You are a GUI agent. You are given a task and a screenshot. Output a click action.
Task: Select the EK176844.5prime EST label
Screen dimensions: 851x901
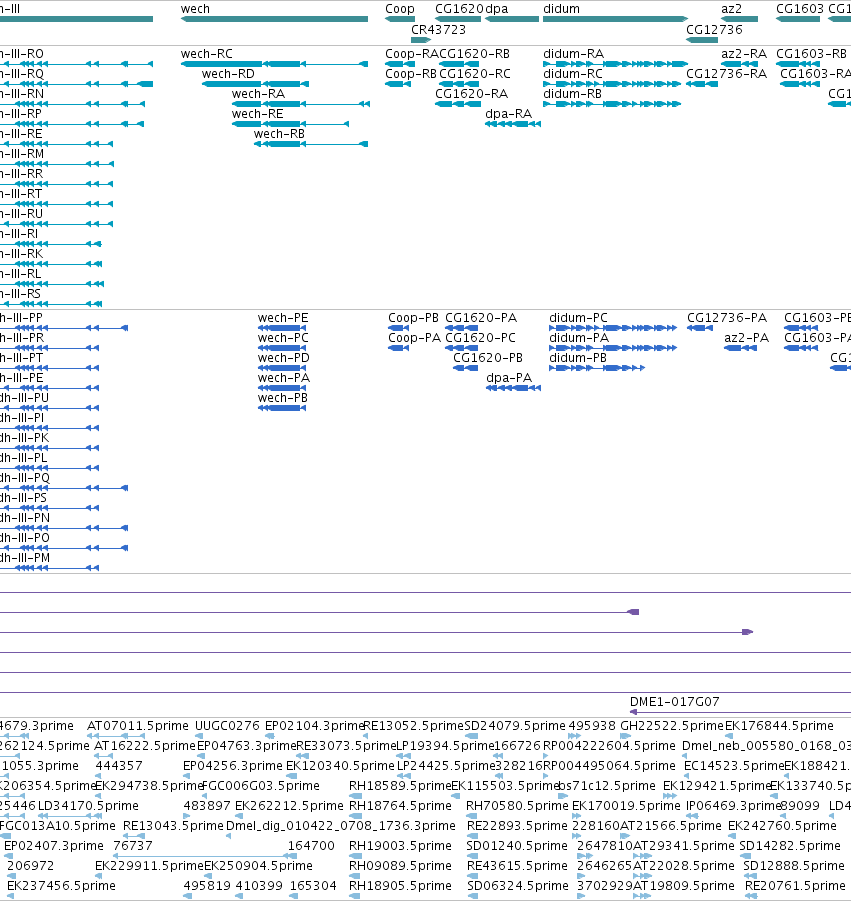[x=779, y=726]
